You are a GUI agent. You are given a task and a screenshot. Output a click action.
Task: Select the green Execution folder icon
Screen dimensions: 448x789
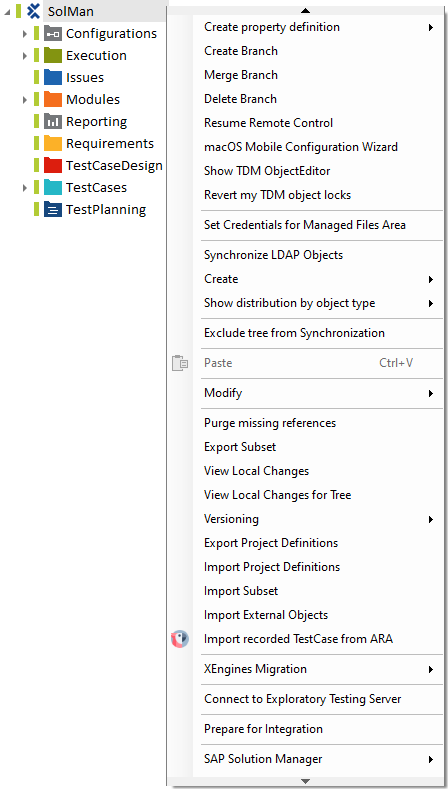(53, 55)
